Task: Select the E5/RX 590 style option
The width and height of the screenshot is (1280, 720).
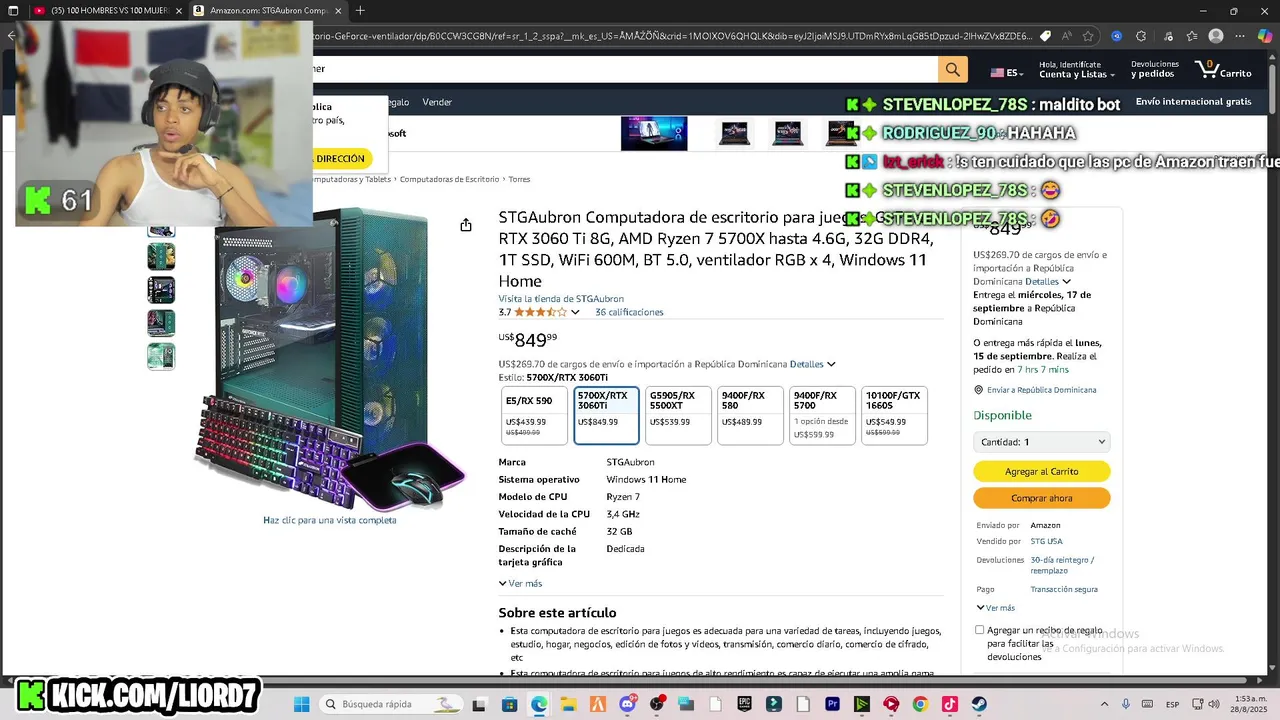Action: (x=534, y=415)
